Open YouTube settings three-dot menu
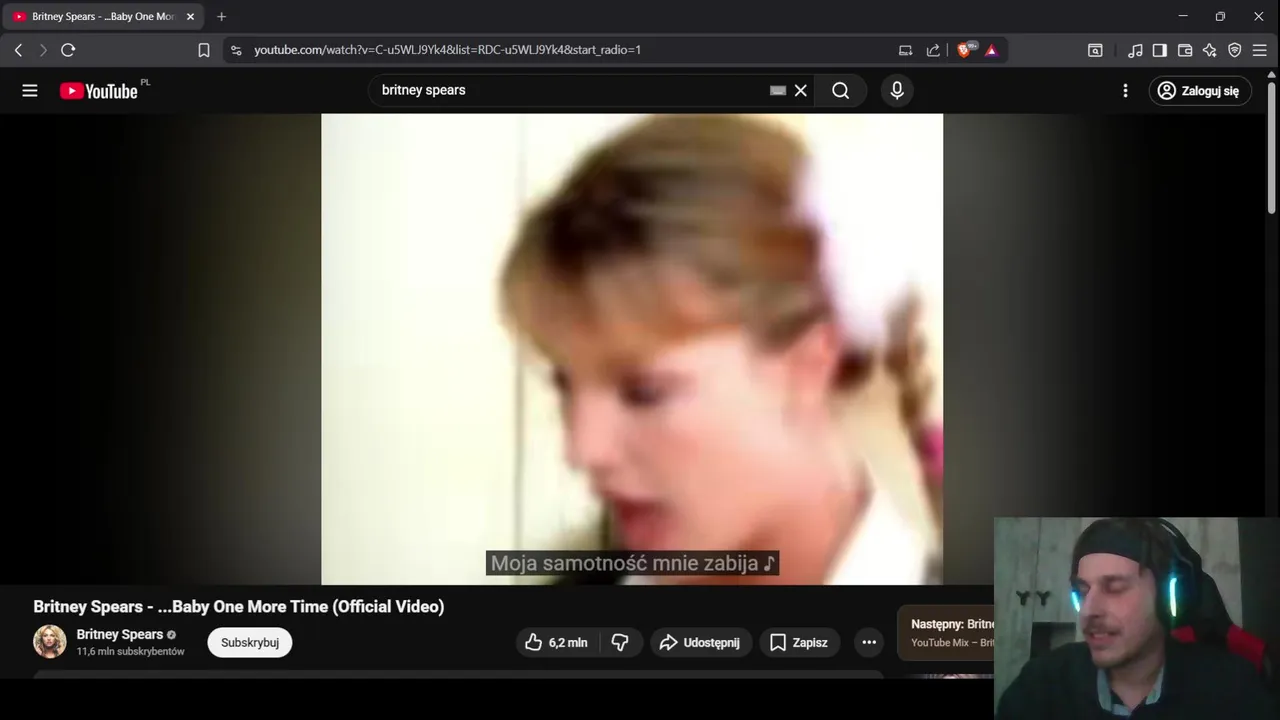The height and width of the screenshot is (720, 1280). [x=1125, y=91]
